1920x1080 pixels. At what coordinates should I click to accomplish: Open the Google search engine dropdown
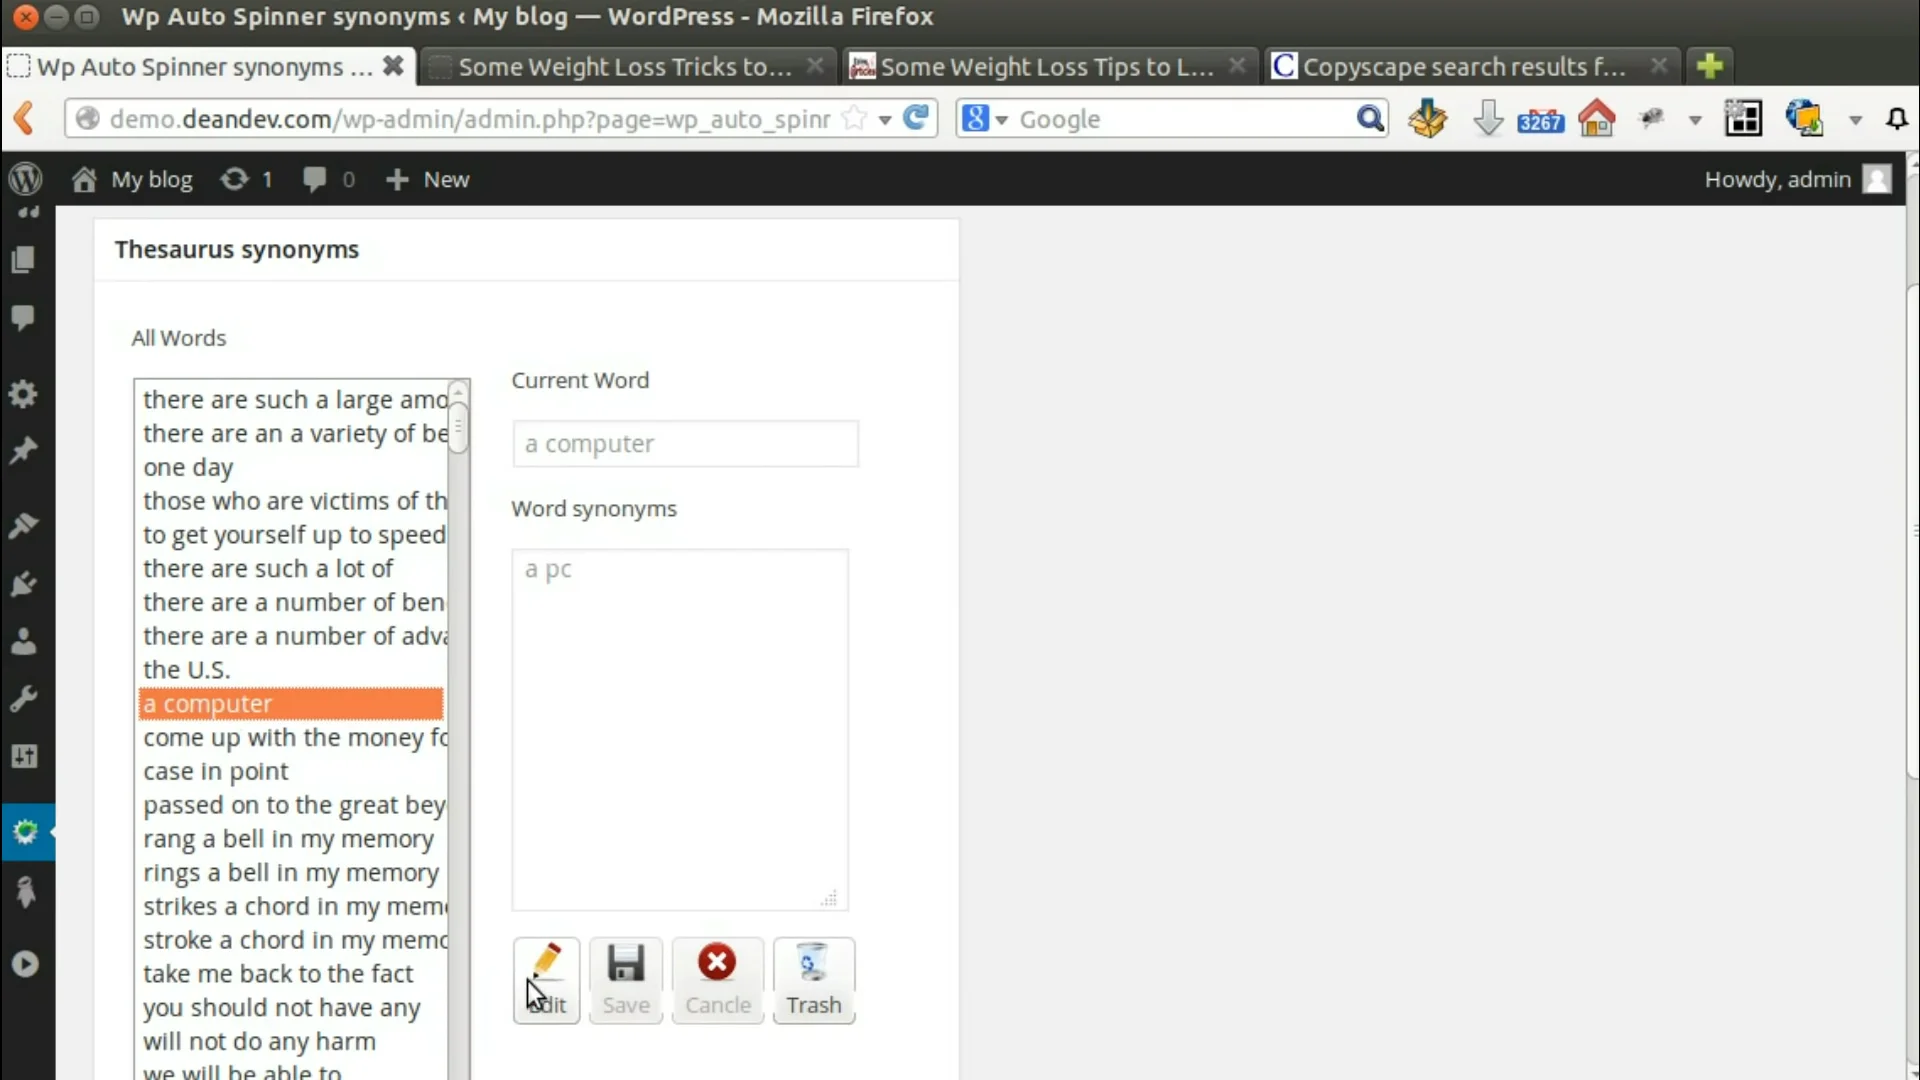(983, 118)
